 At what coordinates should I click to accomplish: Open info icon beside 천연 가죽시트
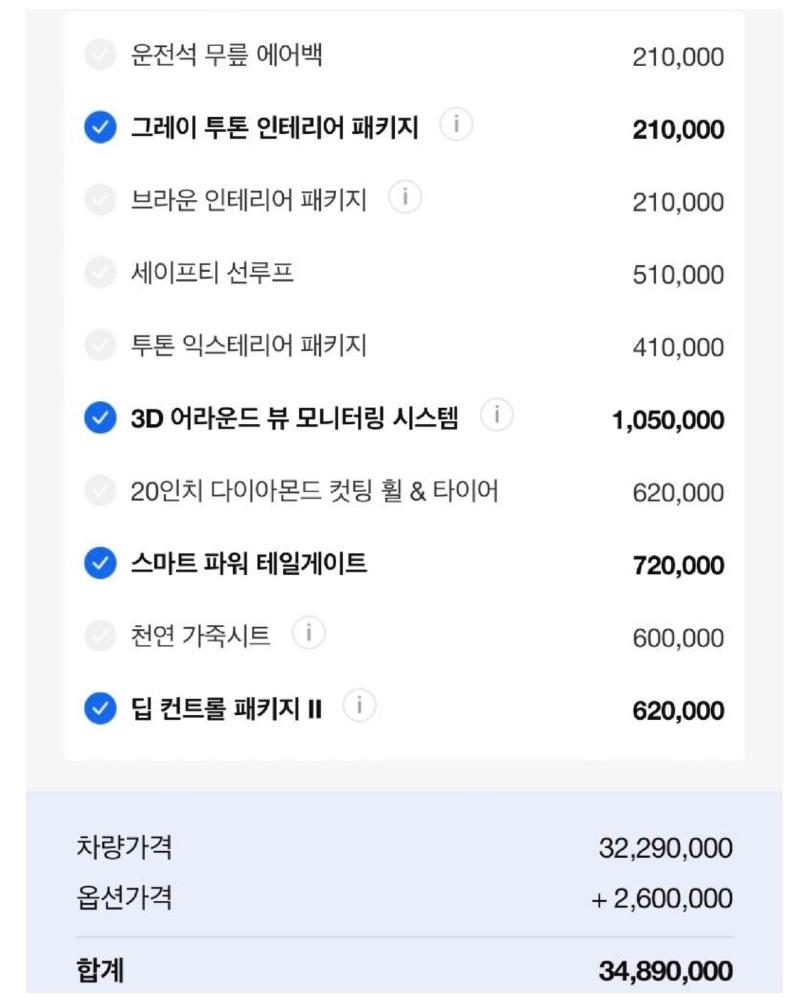click(308, 633)
